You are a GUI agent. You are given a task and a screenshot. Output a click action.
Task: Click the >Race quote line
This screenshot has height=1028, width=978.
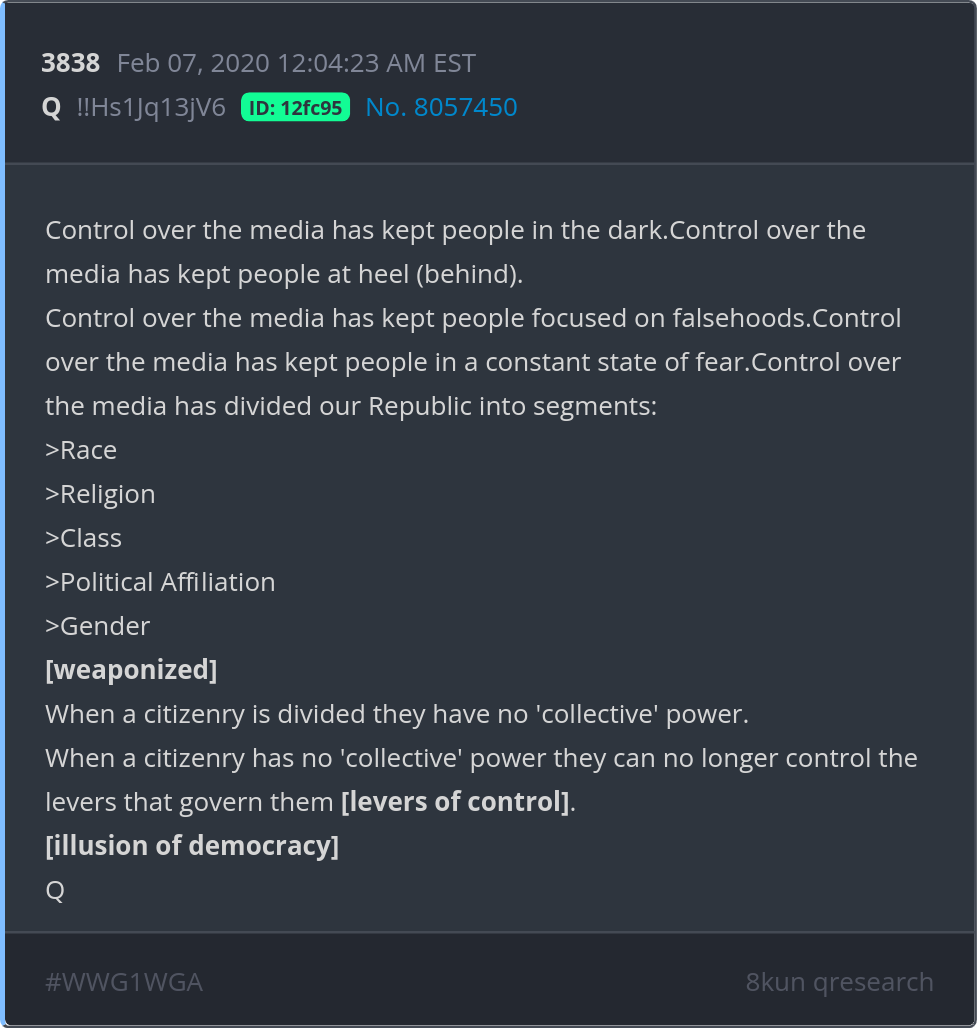click(x=81, y=450)
